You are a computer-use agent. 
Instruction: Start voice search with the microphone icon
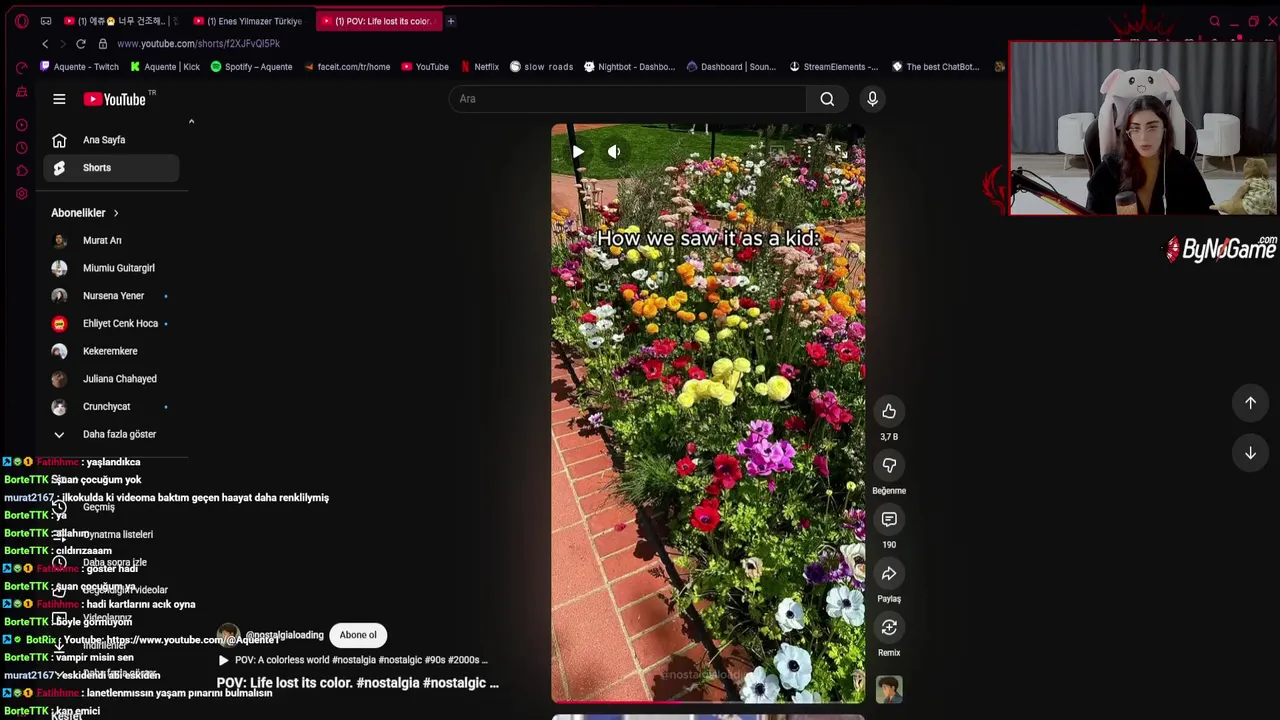coord(872,99)
